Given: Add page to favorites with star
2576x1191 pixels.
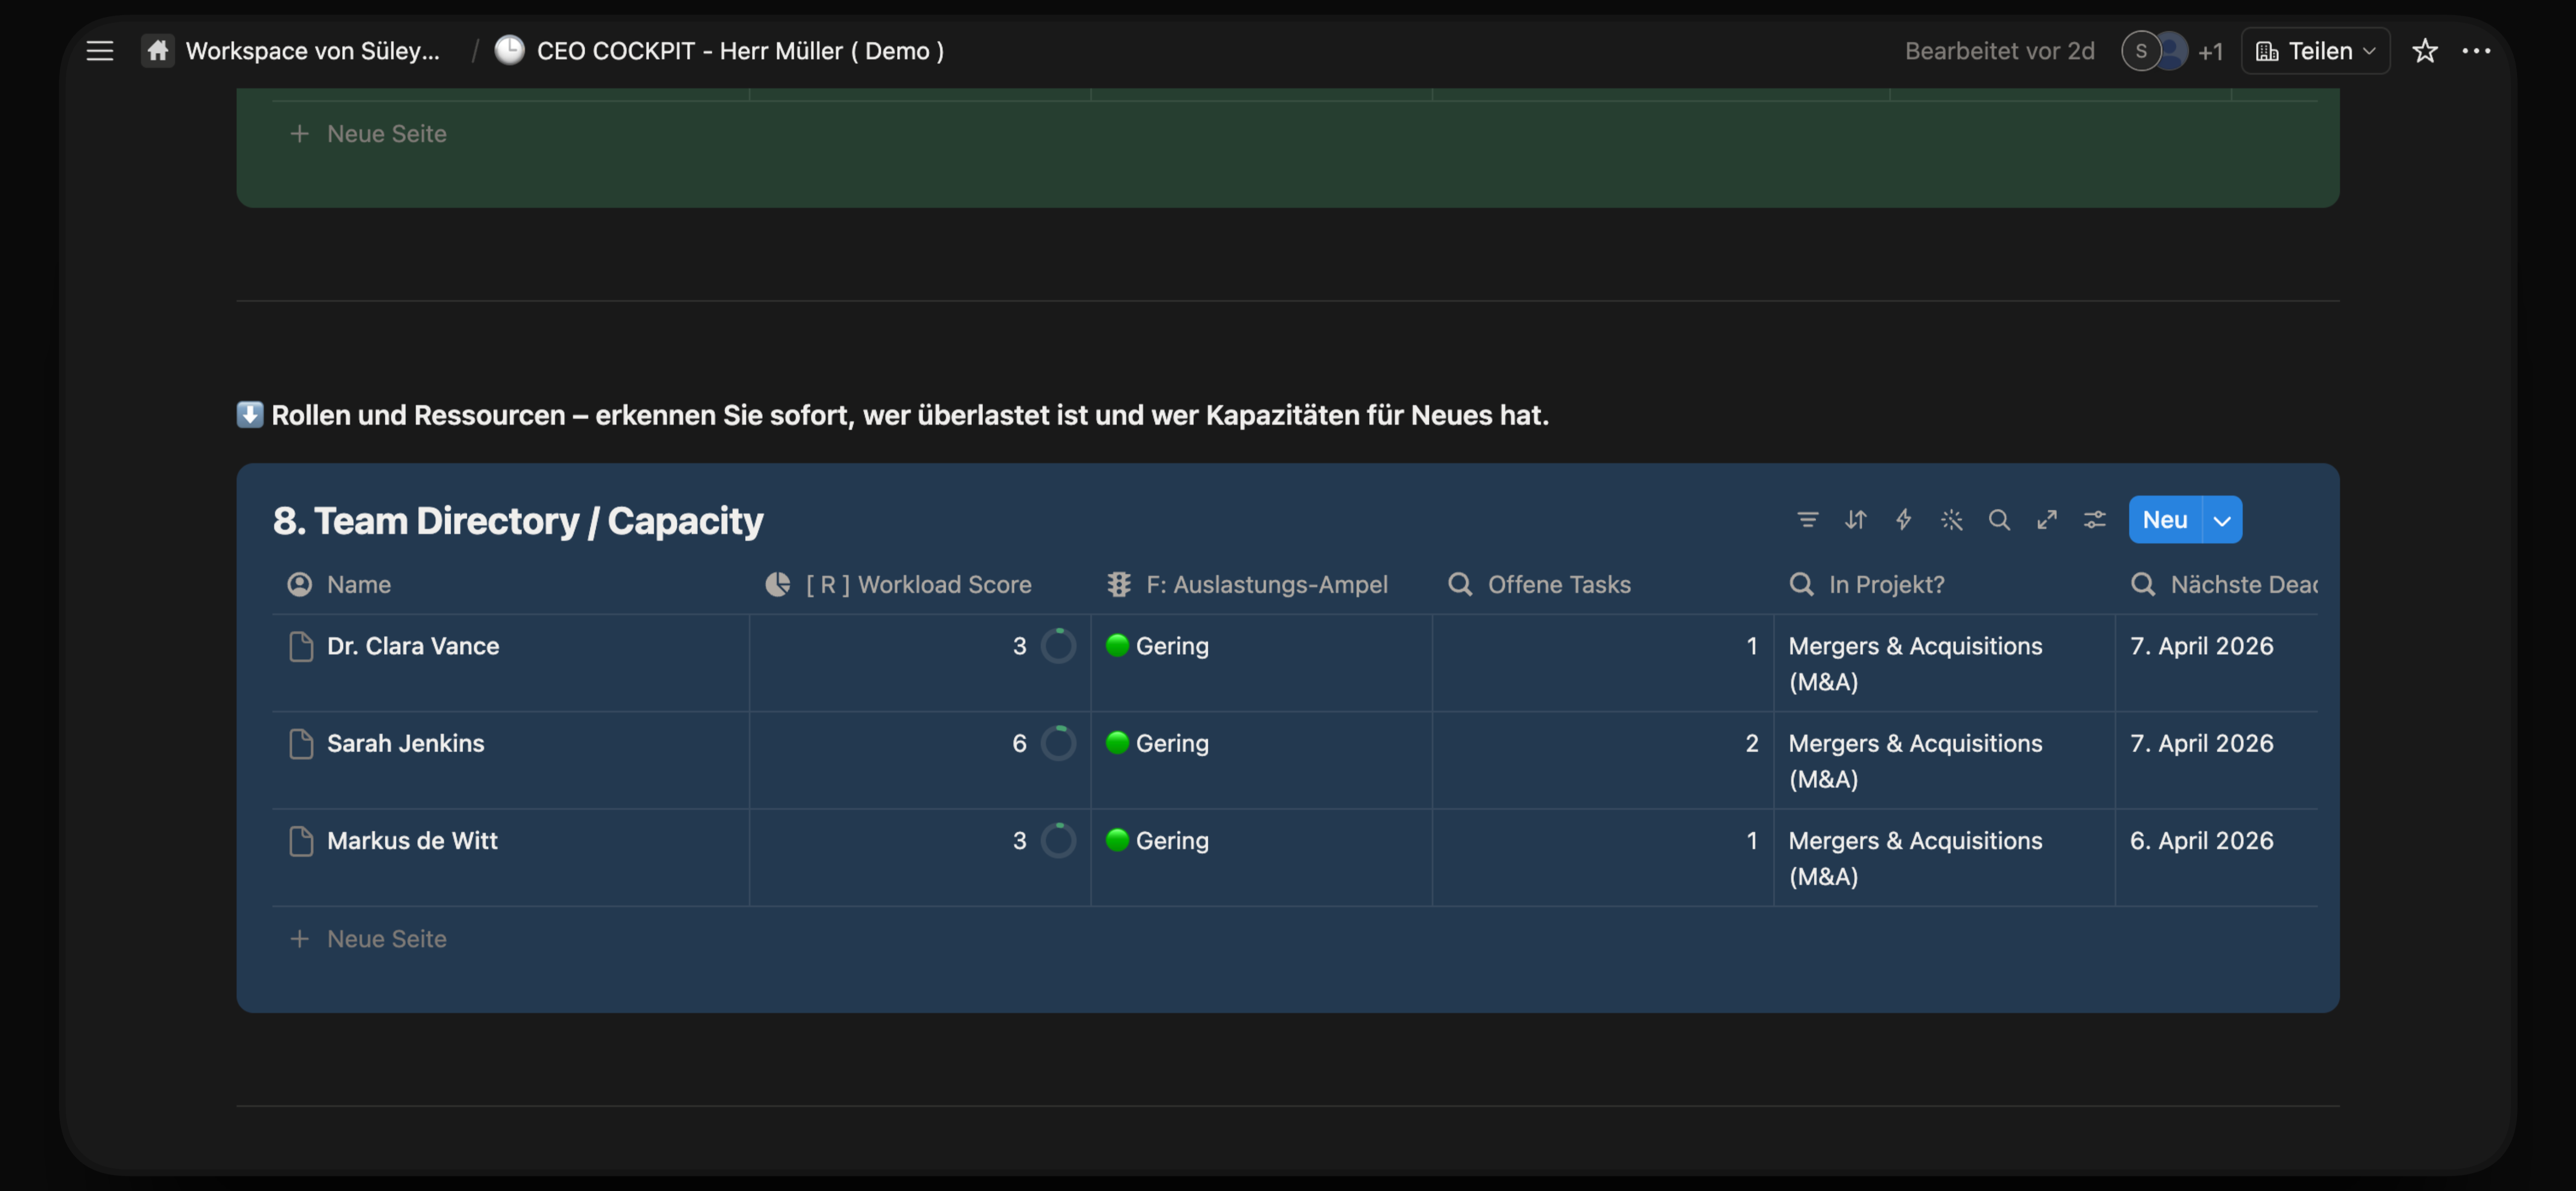Looking at the screenshot, I should pos(2425,51).
